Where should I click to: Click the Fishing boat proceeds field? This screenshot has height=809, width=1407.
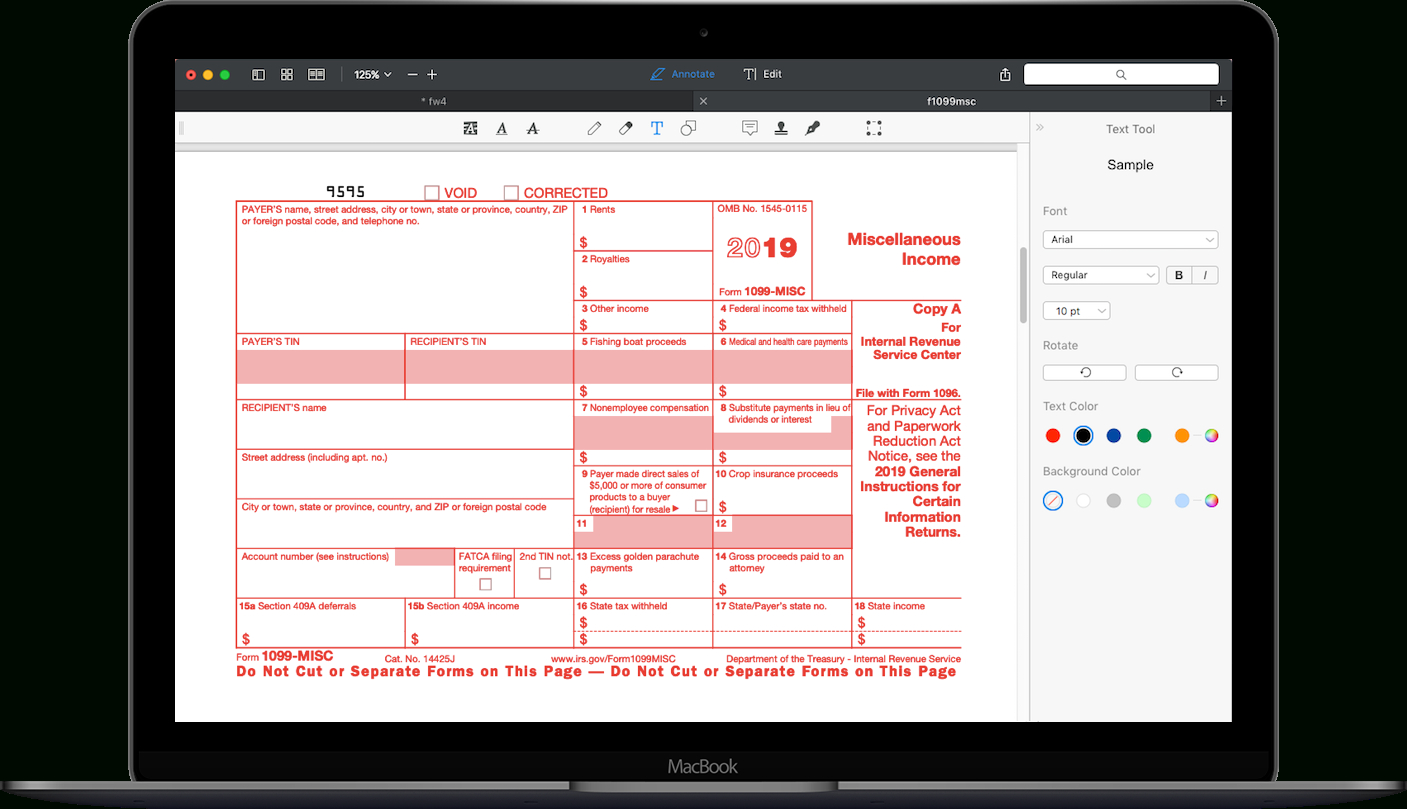coord(643,367)
